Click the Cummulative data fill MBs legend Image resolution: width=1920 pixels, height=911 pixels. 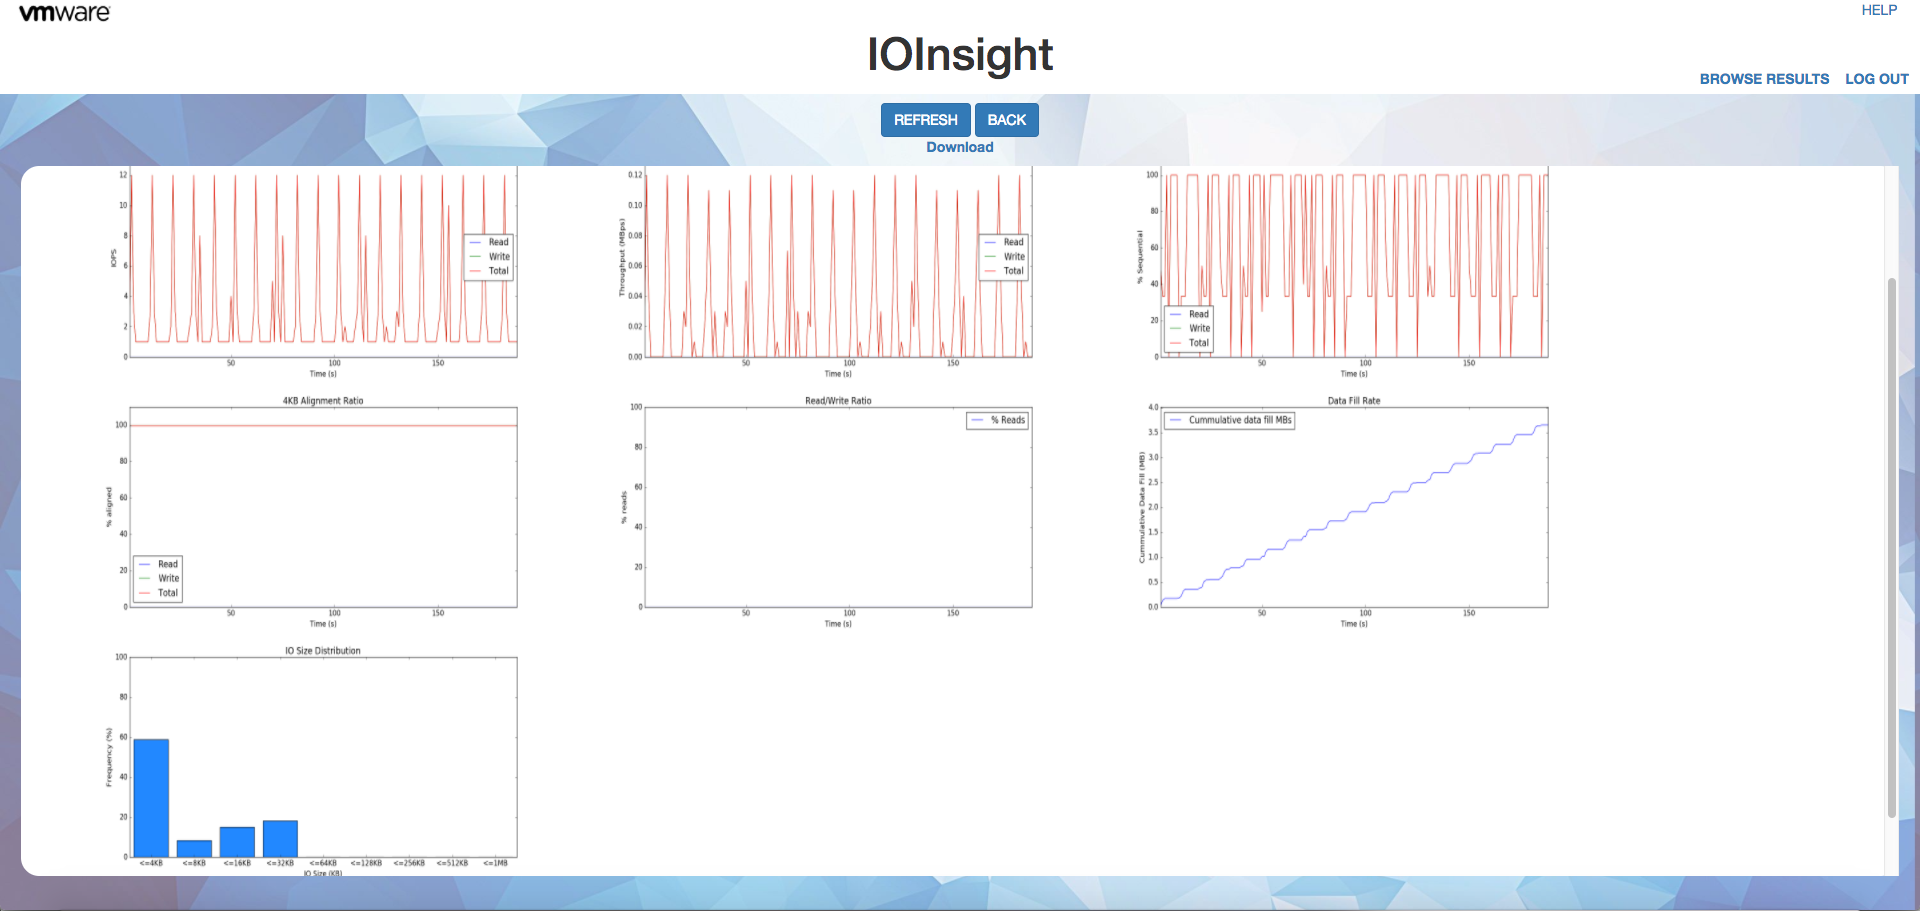pyautogui.click(x=1230, y=420)
